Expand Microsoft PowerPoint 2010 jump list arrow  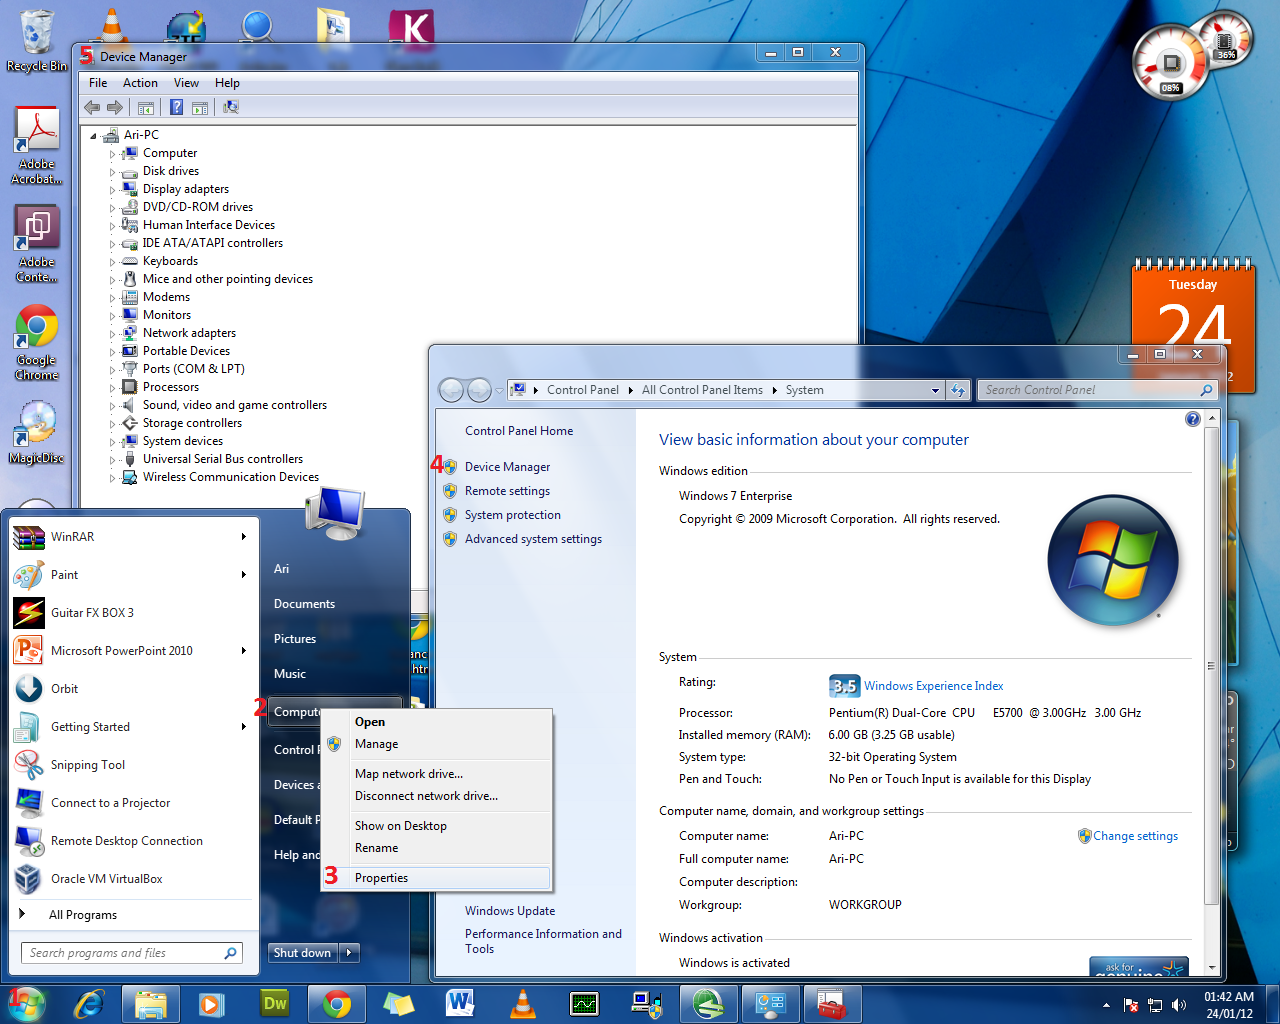(x=243, y=651)
